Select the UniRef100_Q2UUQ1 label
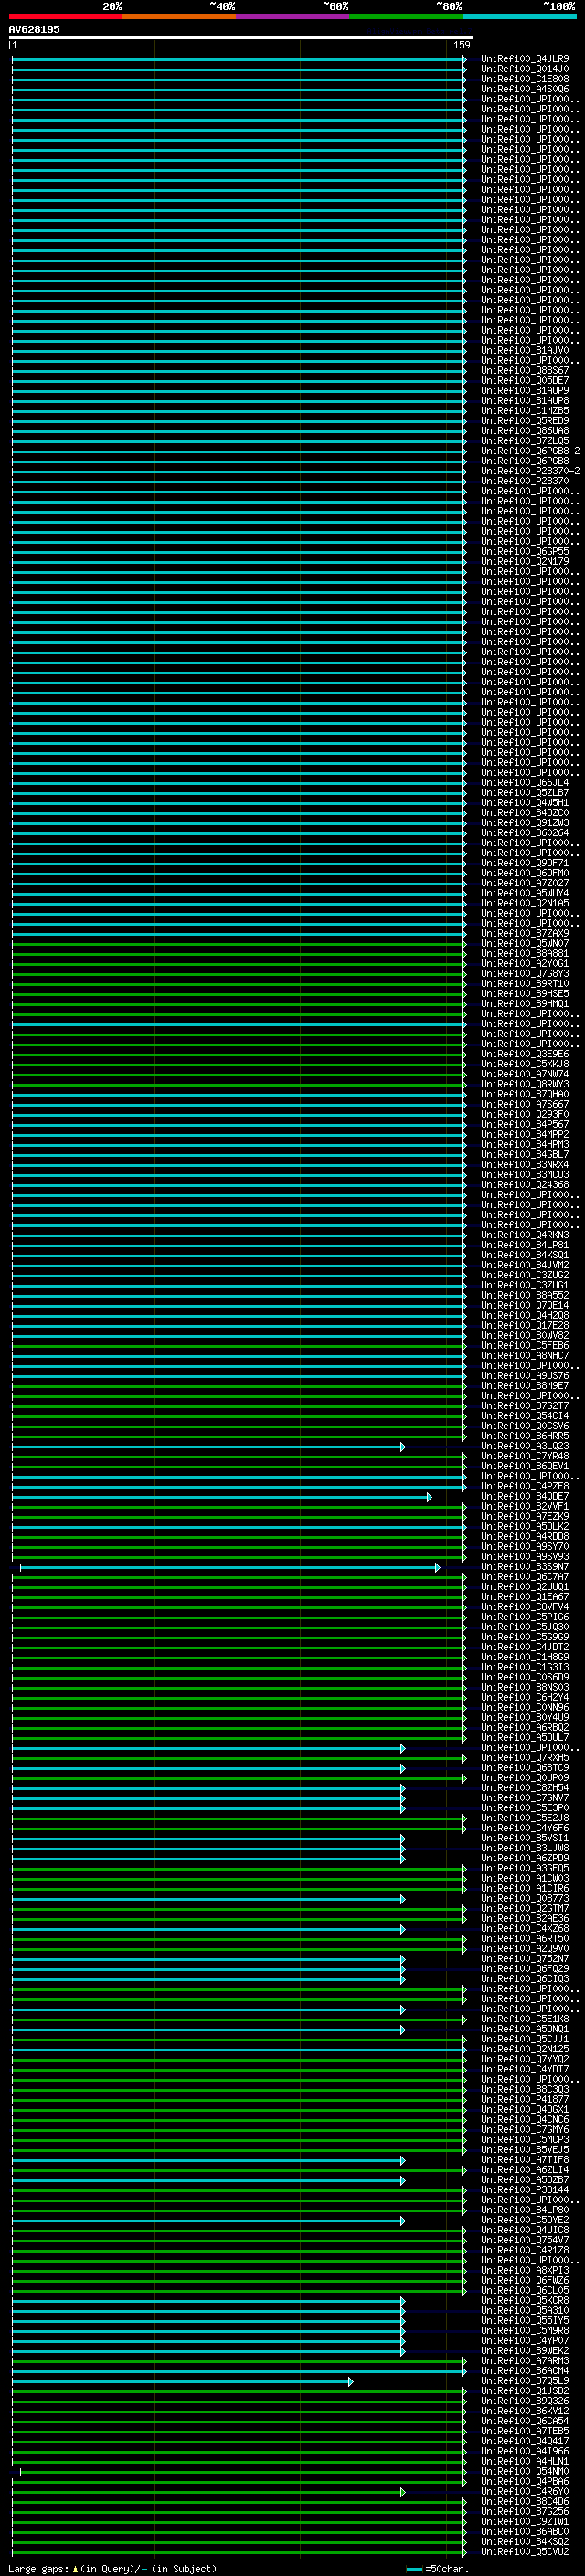The width and height of the screenshot is (585, 2576). 524,1587
